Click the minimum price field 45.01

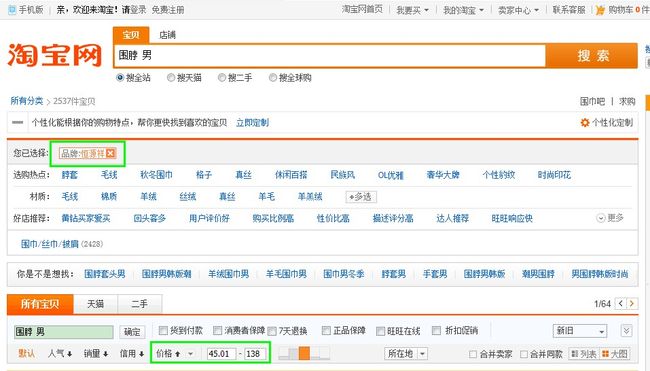221,354
